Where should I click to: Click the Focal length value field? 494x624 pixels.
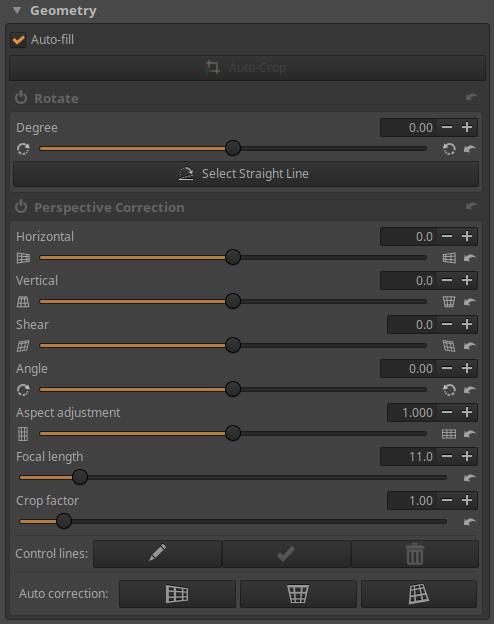pyautogui.click(x=408, y=456)
